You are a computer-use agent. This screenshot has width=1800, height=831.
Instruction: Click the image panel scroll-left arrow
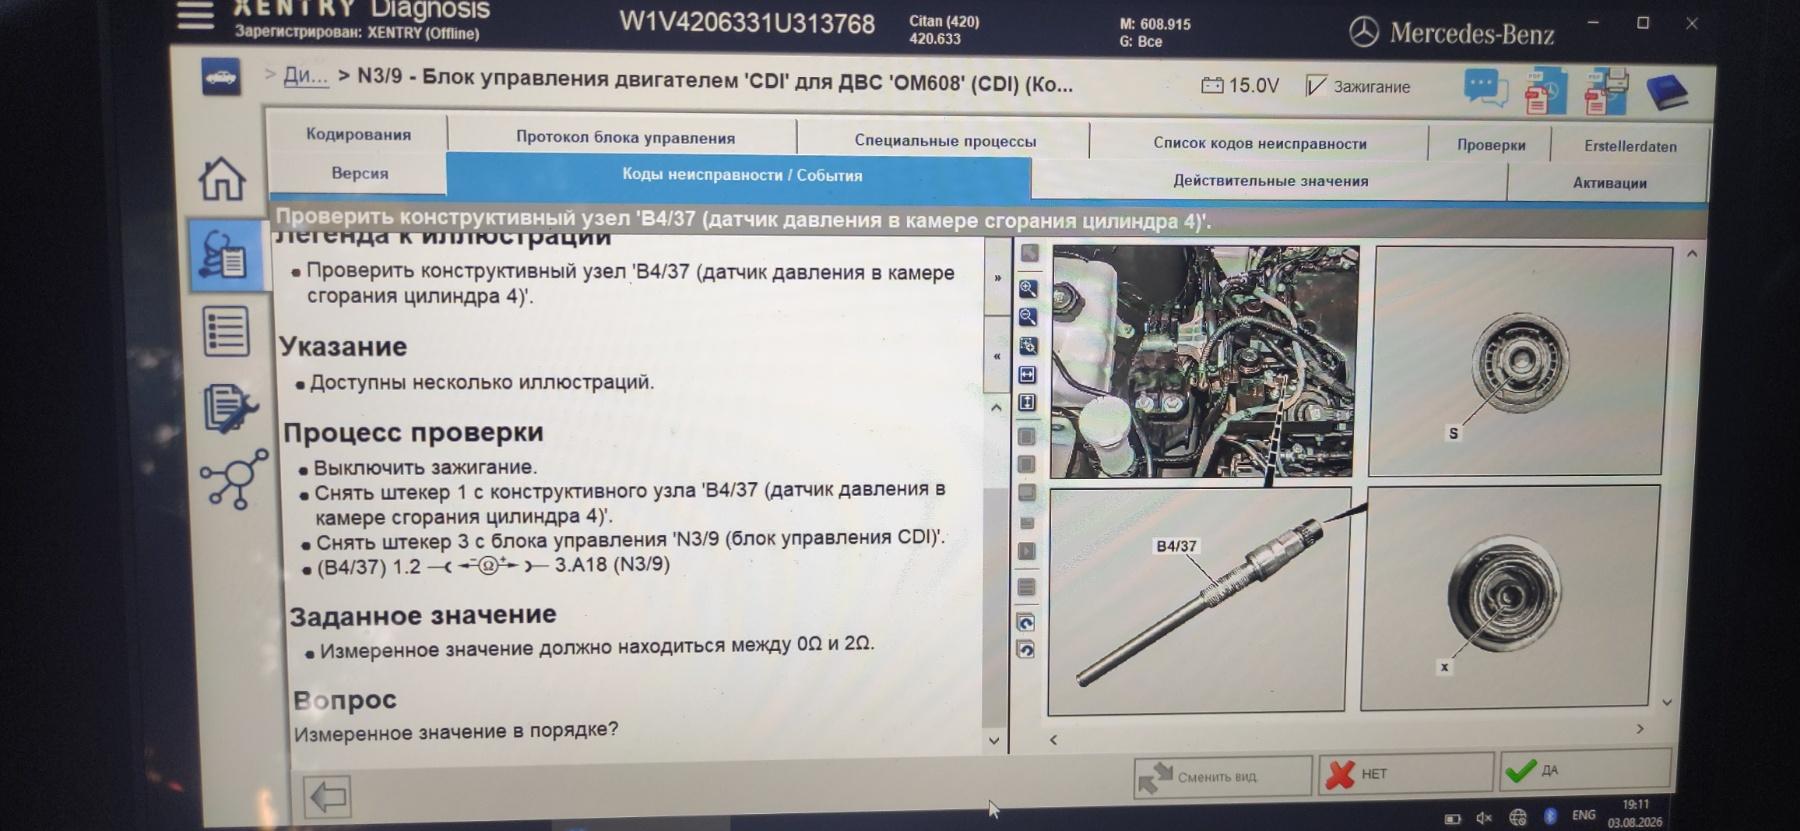[1053, 740]
